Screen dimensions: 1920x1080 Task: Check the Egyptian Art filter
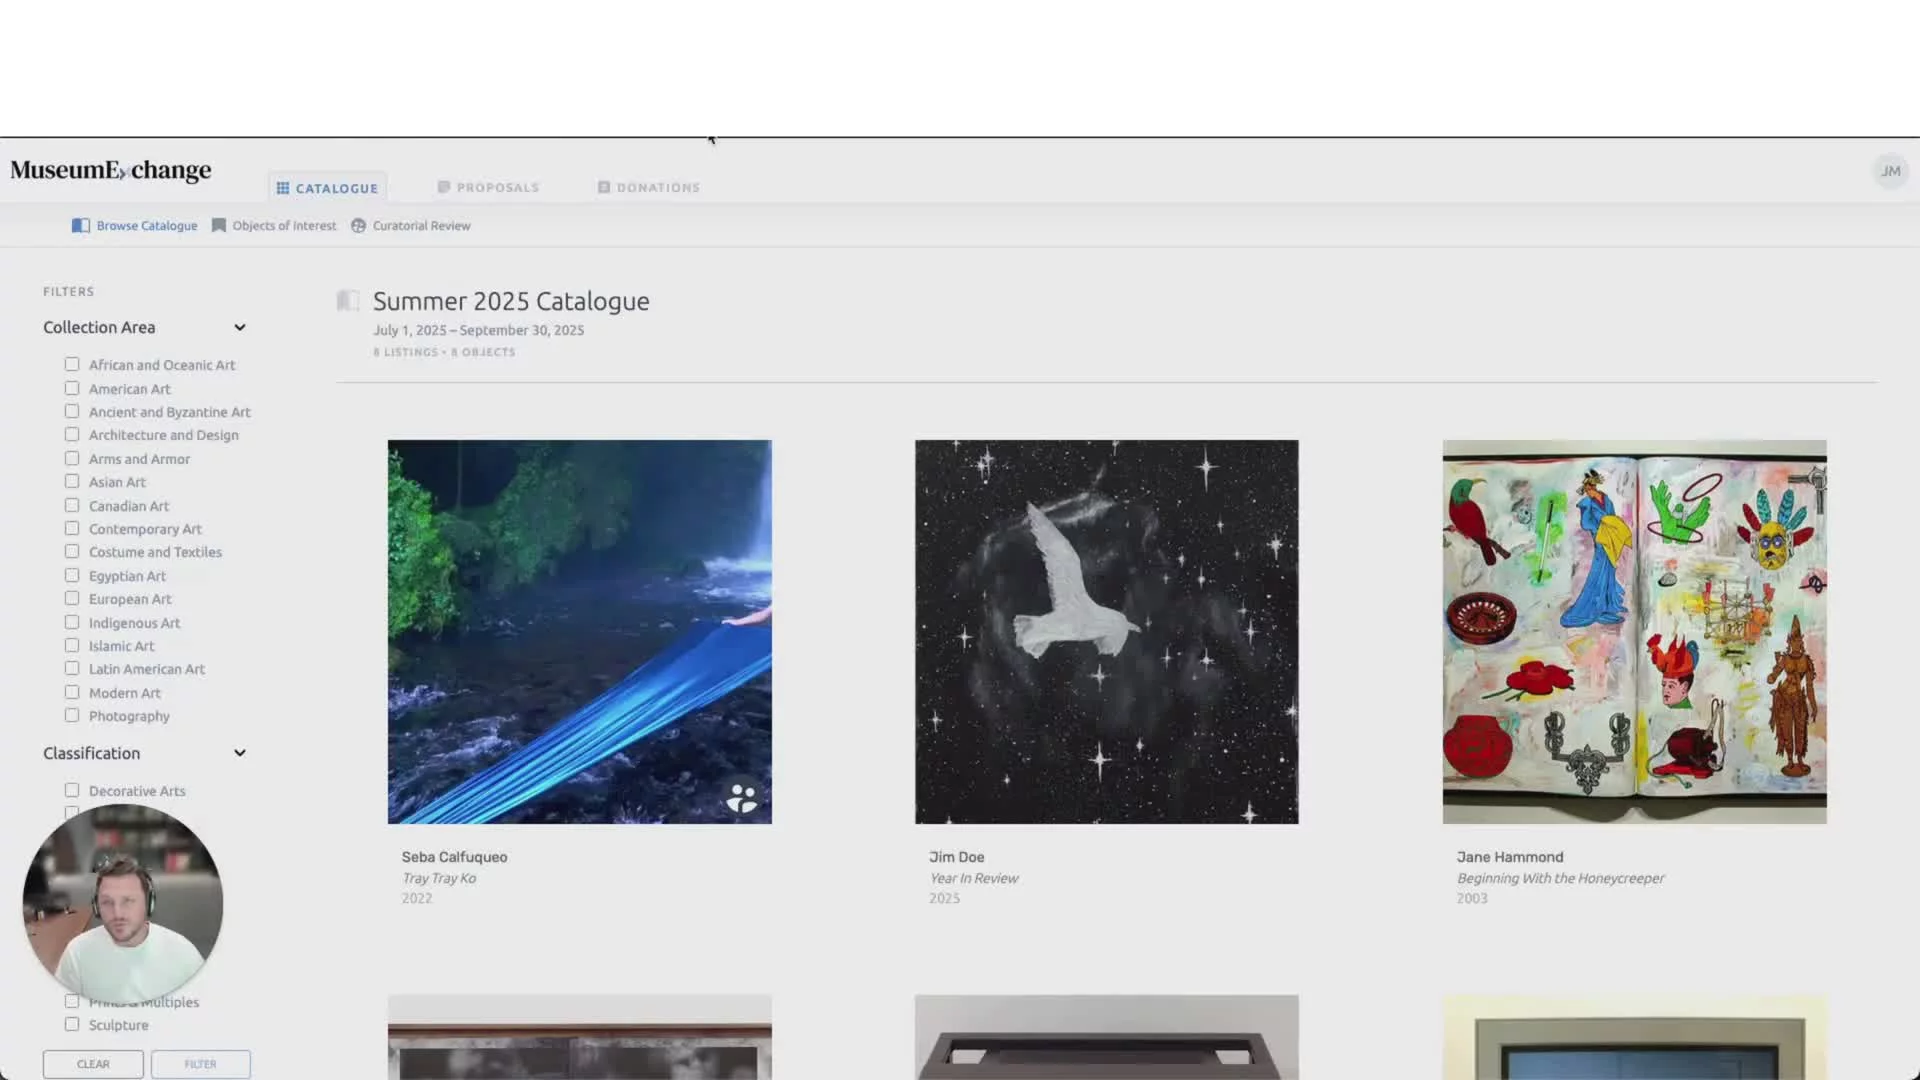tap(72, 576)
